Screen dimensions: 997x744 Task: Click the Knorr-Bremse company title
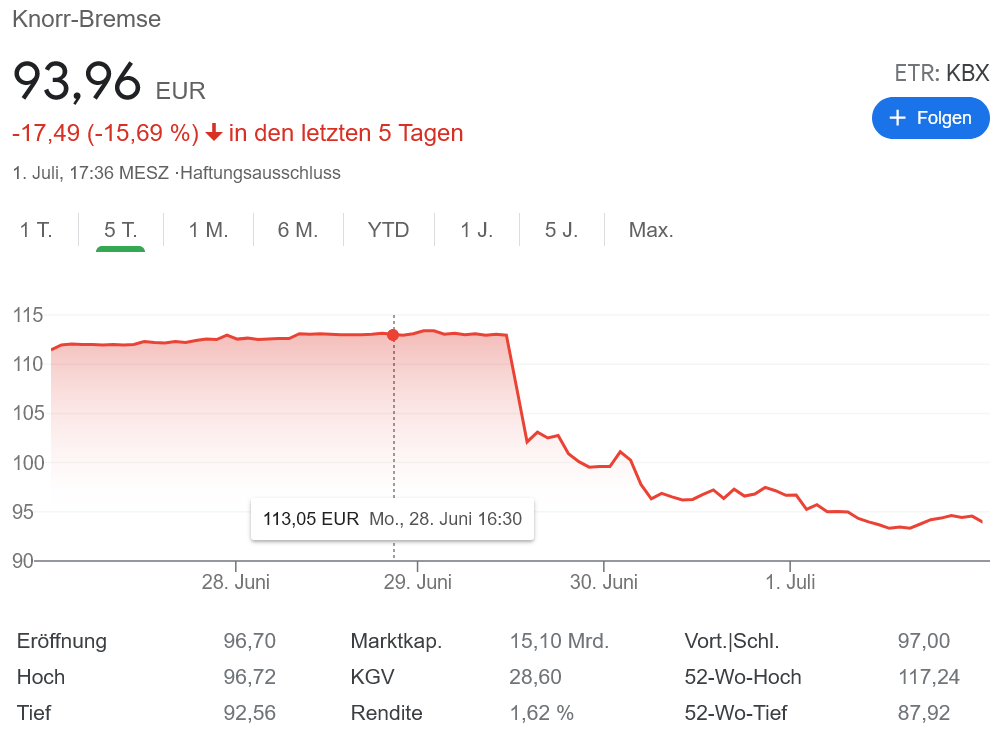[x=86, y=19]
